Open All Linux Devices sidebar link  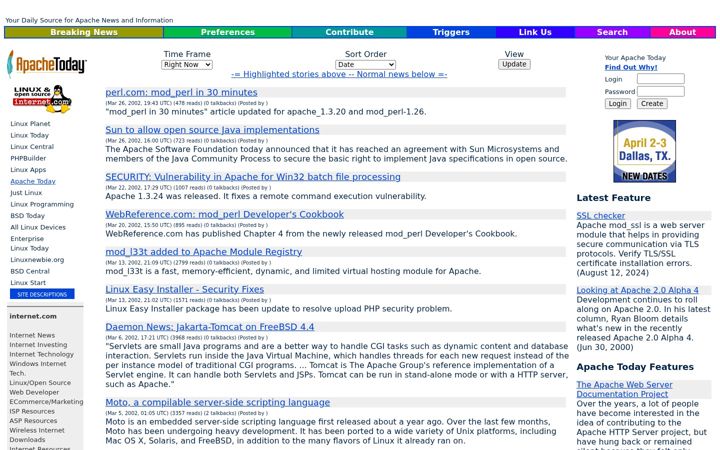point(38,227)
